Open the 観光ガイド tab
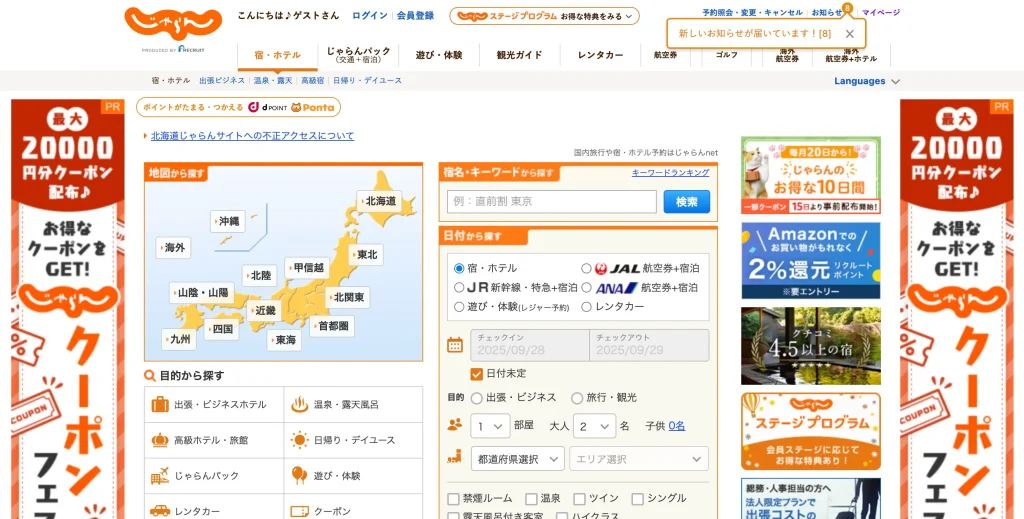 tap(519, 55)
